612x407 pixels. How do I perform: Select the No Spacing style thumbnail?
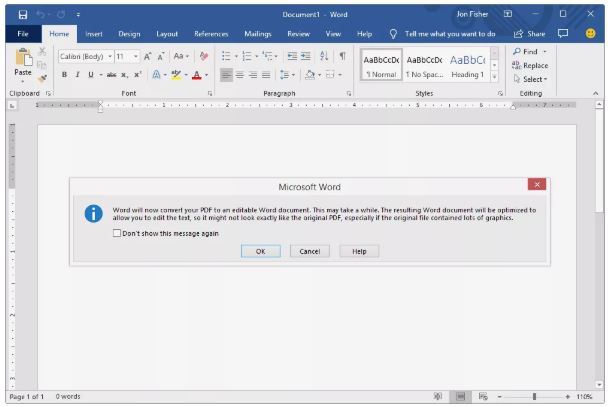click(424, 65)
